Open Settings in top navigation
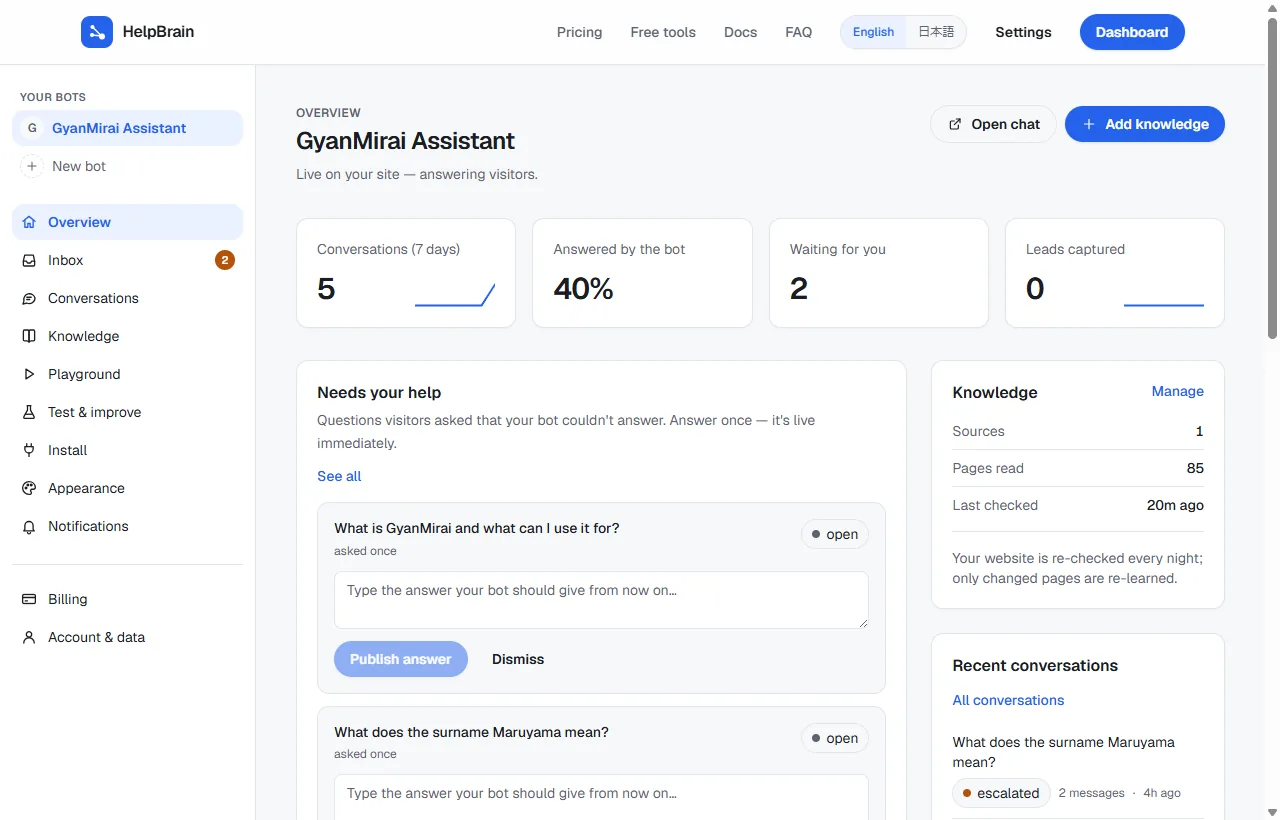Image resolution: width=1280 pixels, height=820 pixels. [x=1023, y=32]
